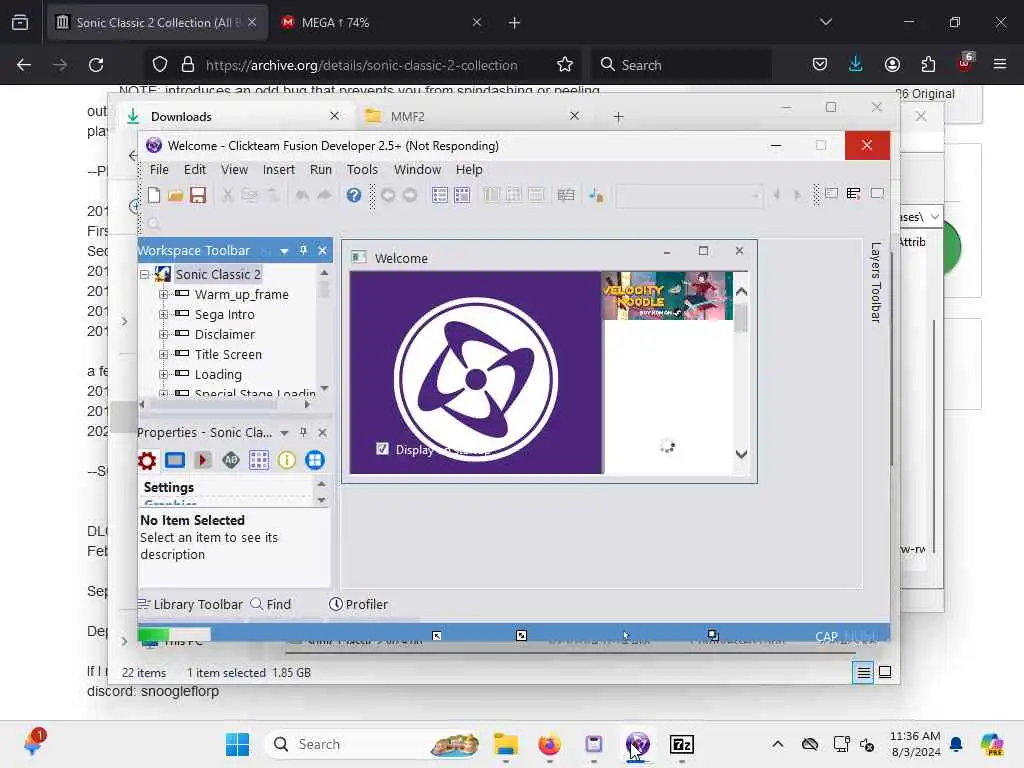
Task: Expand the Disclaimer tree node
Action: [x=163, y=334]
